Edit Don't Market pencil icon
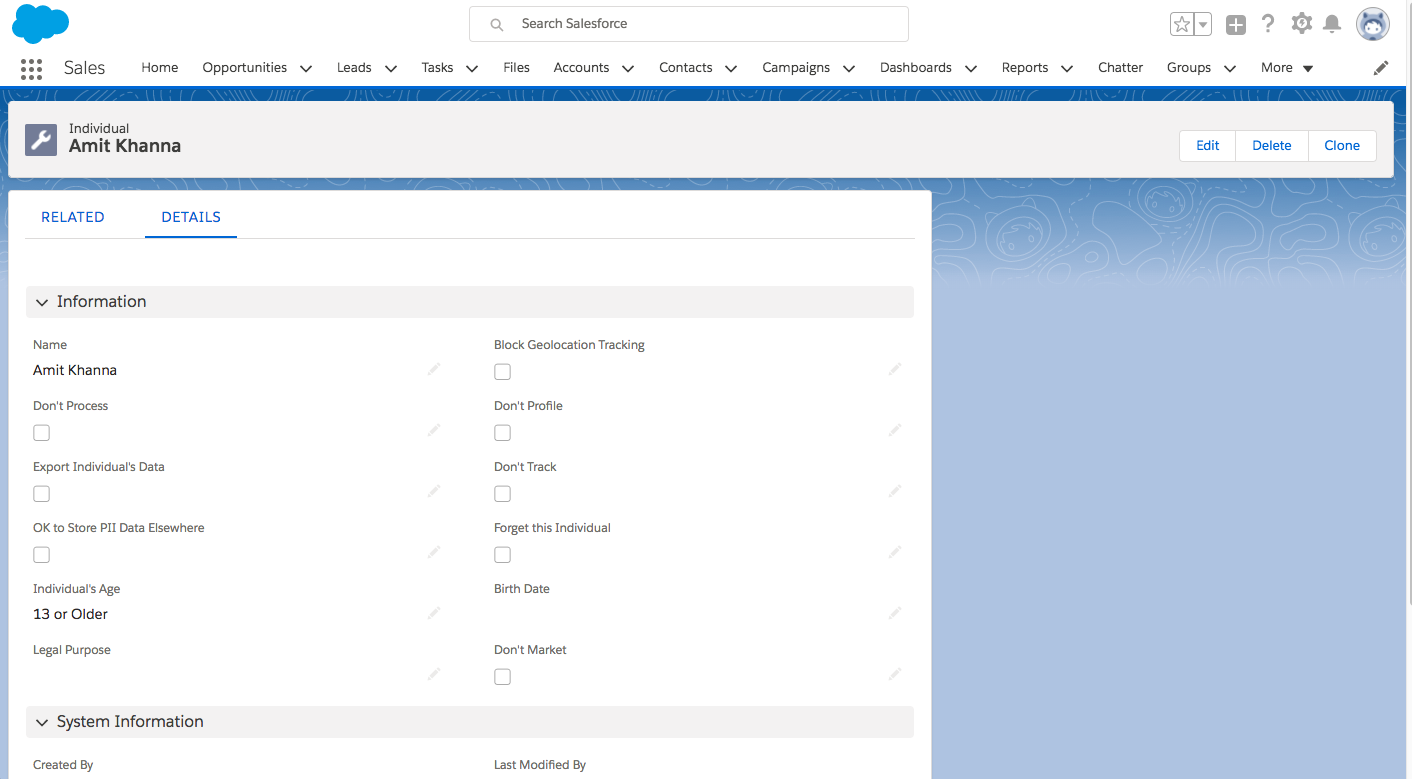1412x779 pixels. [x=895, y=675]
